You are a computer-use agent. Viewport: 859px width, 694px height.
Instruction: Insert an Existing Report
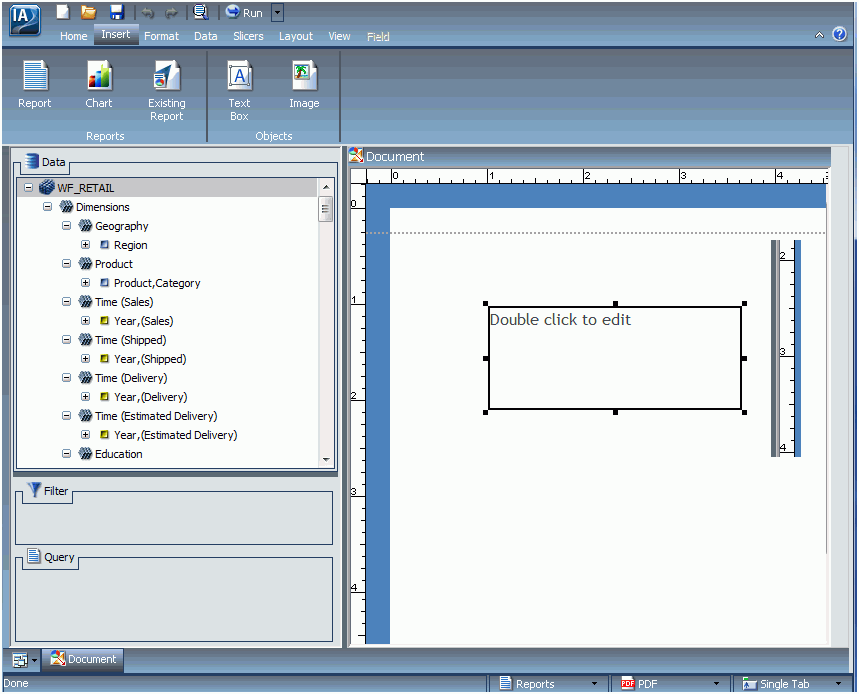tap(167, 91)
